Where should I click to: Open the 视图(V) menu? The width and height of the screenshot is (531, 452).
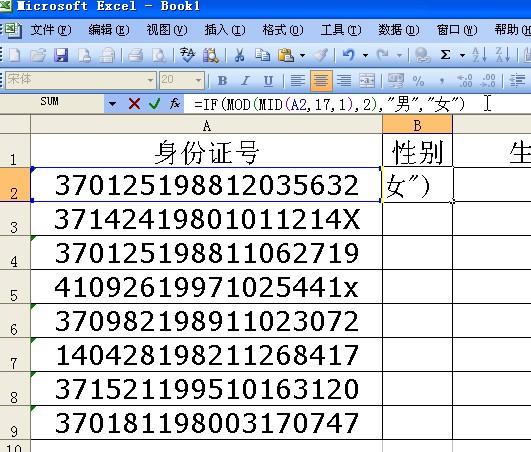167,30
